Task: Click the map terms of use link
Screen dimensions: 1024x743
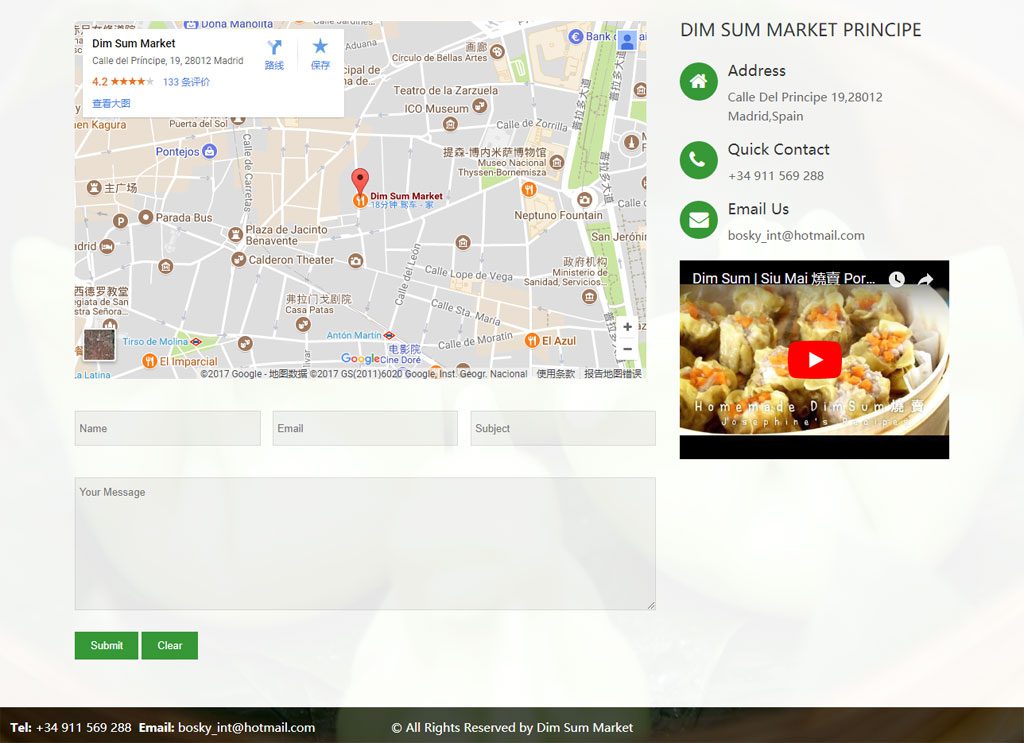Action: [x=556, y=373]
